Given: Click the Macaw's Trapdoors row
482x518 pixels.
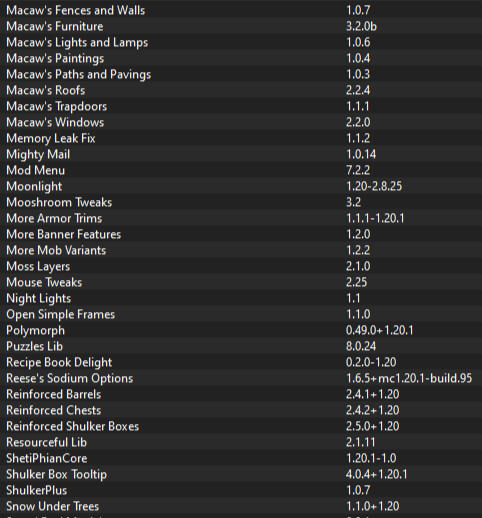Looking at the screenshot, I should (x=241, y=106).
